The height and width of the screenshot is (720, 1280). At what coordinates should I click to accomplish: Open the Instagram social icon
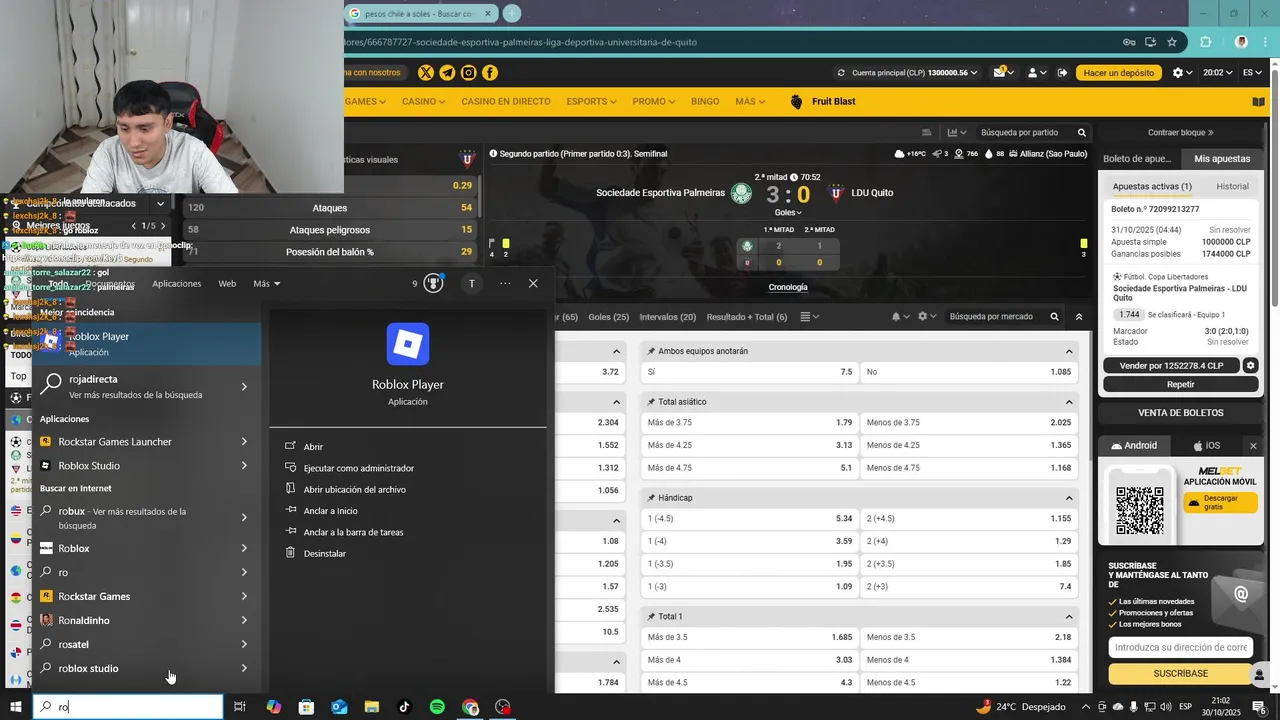pyautogui.click(x=468, y=72)
